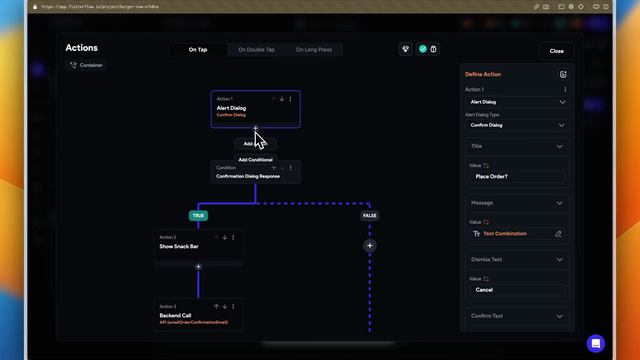Click the FALSE branch label

[x=370, y=216]
